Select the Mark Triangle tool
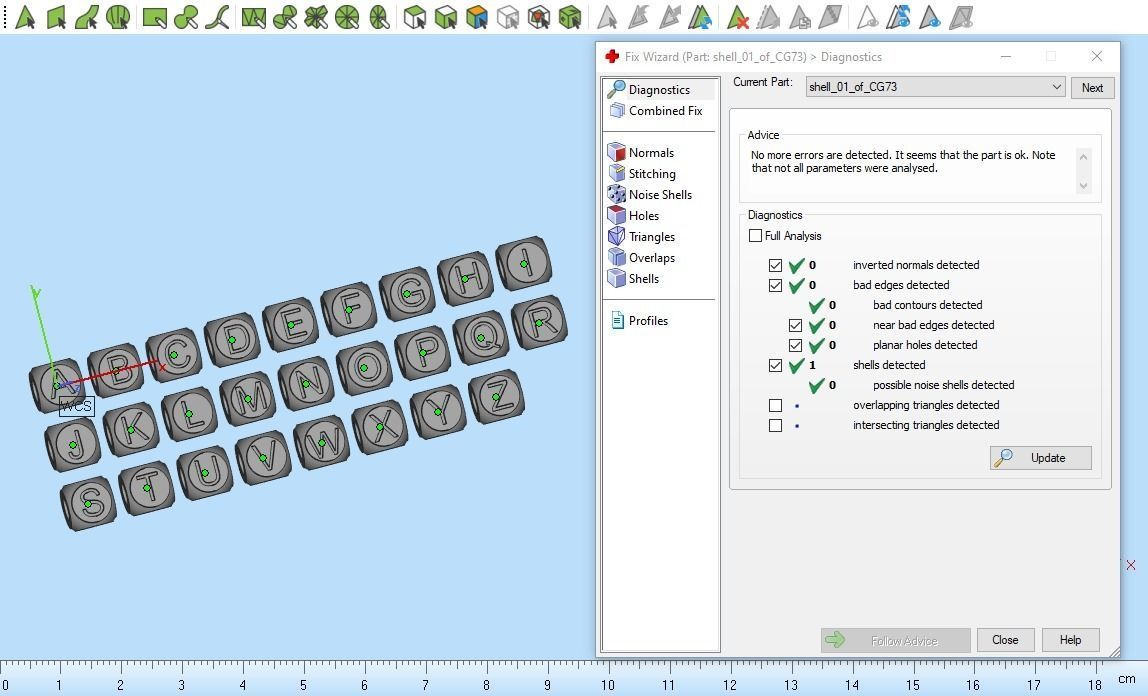 coord(26,17)
